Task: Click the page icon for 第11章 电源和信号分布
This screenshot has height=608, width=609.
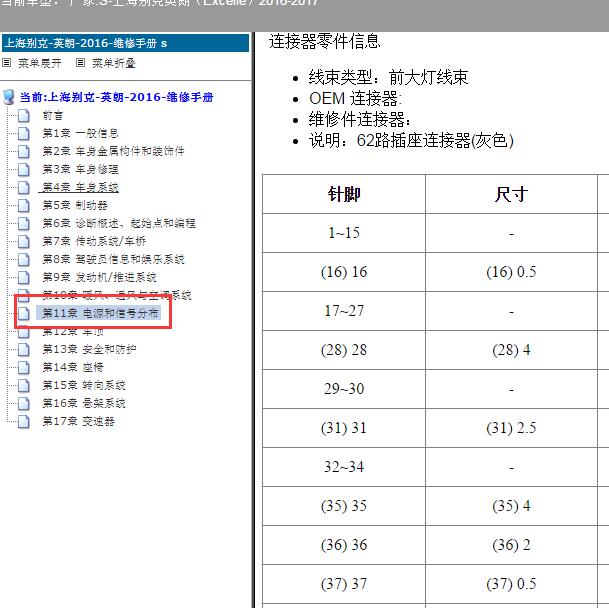Action: pos(24,313)
